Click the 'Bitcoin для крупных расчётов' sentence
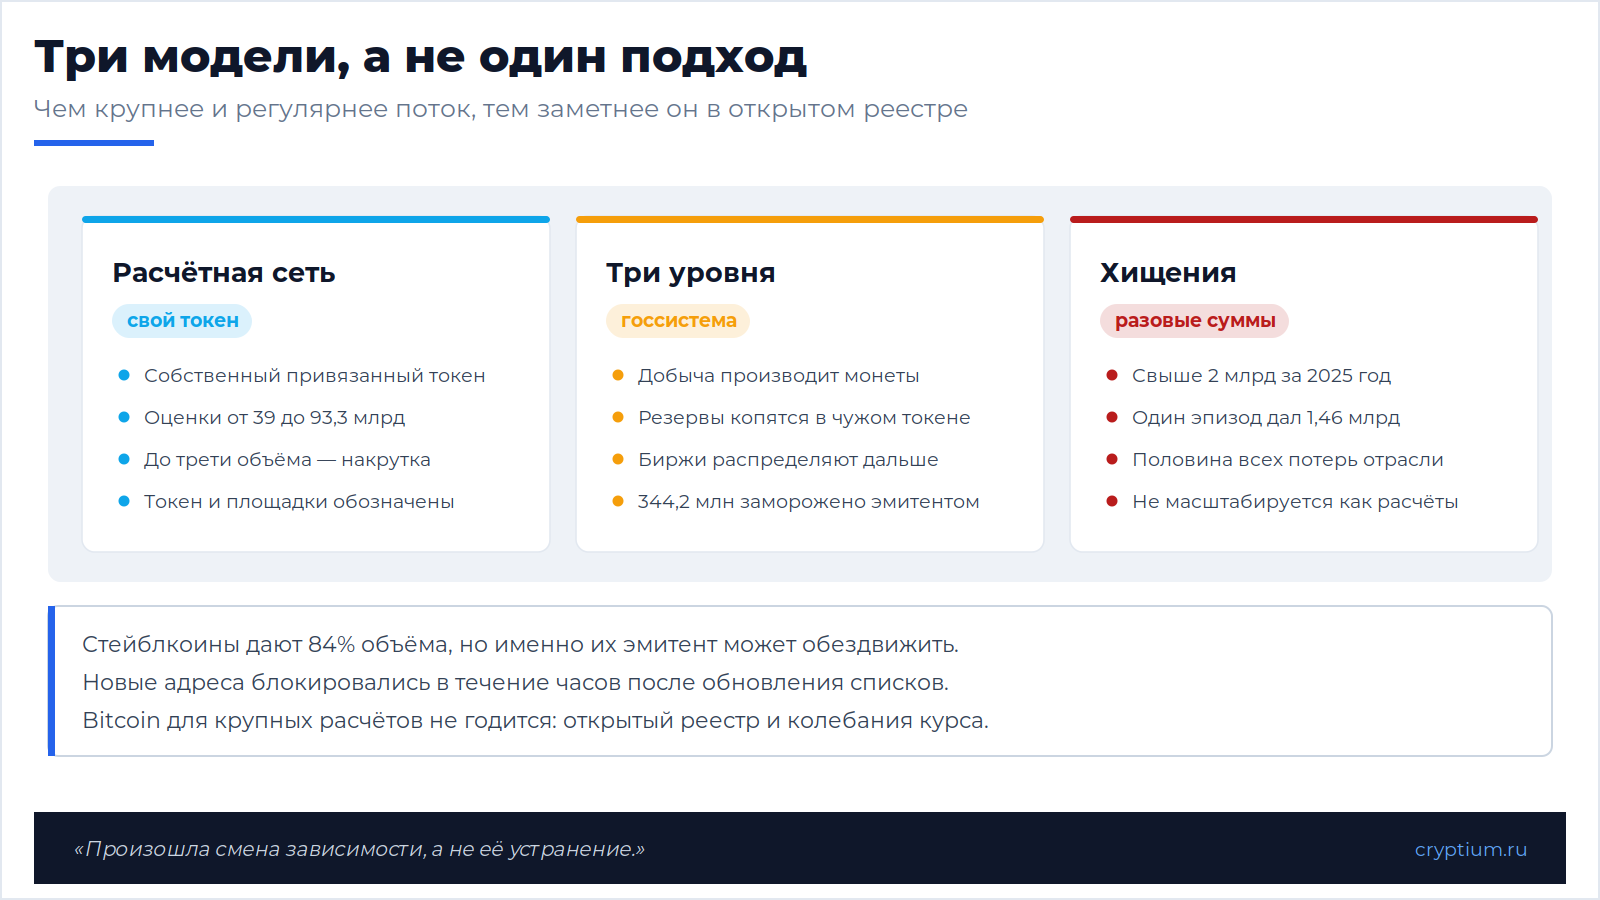Viewport: 1600px width, 900px height. coord(535,721)
